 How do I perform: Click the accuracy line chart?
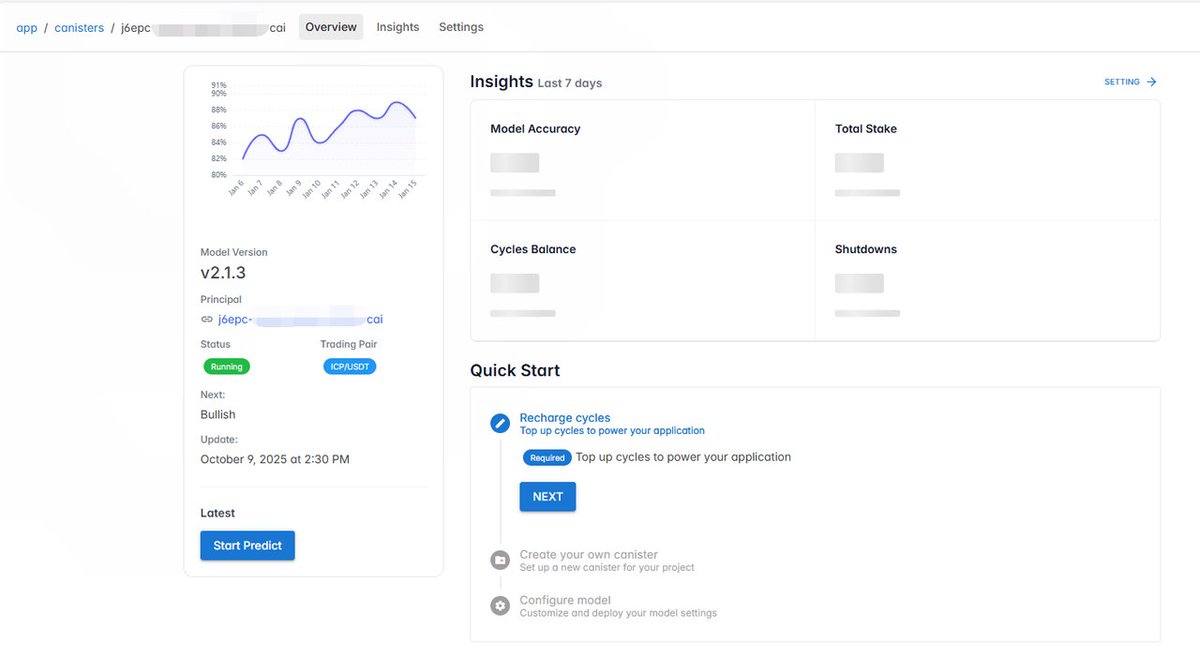[x=316, y=138]
